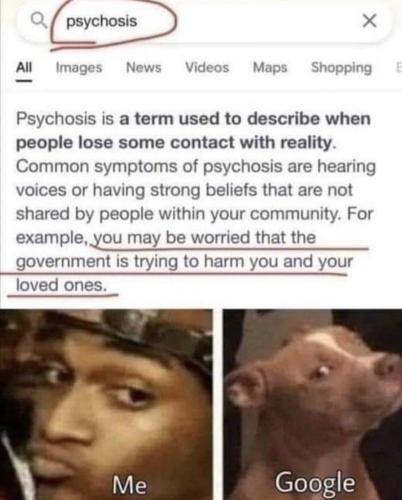Clear the search with the X icon
Image resolution: width=402 pixels, height=500 pixels.
[x=370, y=21]
